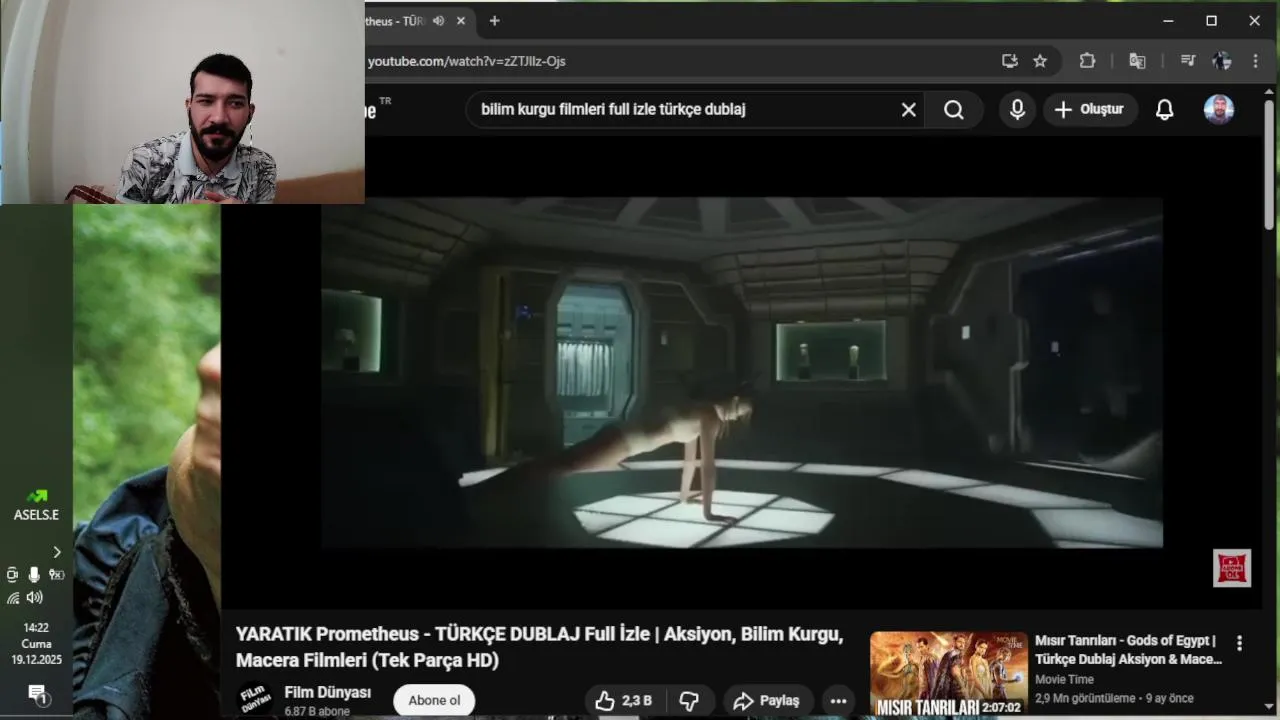Open the location/battery tray icon
This screenshot has height=720, width=1280.
coord(57,574)
